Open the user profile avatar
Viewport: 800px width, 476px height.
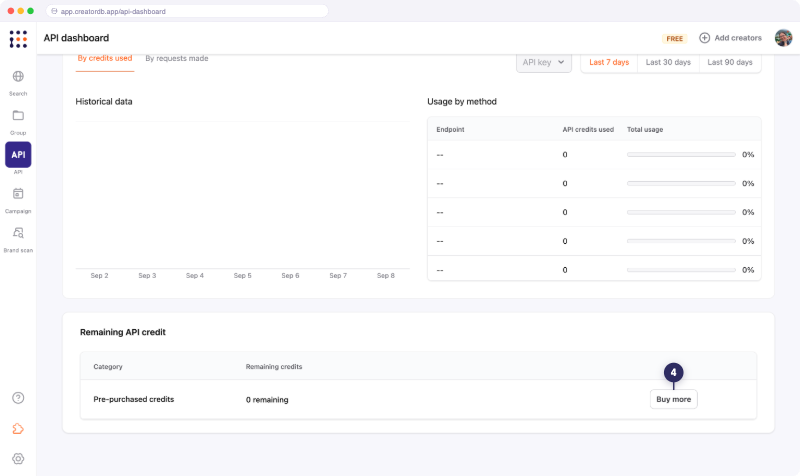tap(783, 38)
